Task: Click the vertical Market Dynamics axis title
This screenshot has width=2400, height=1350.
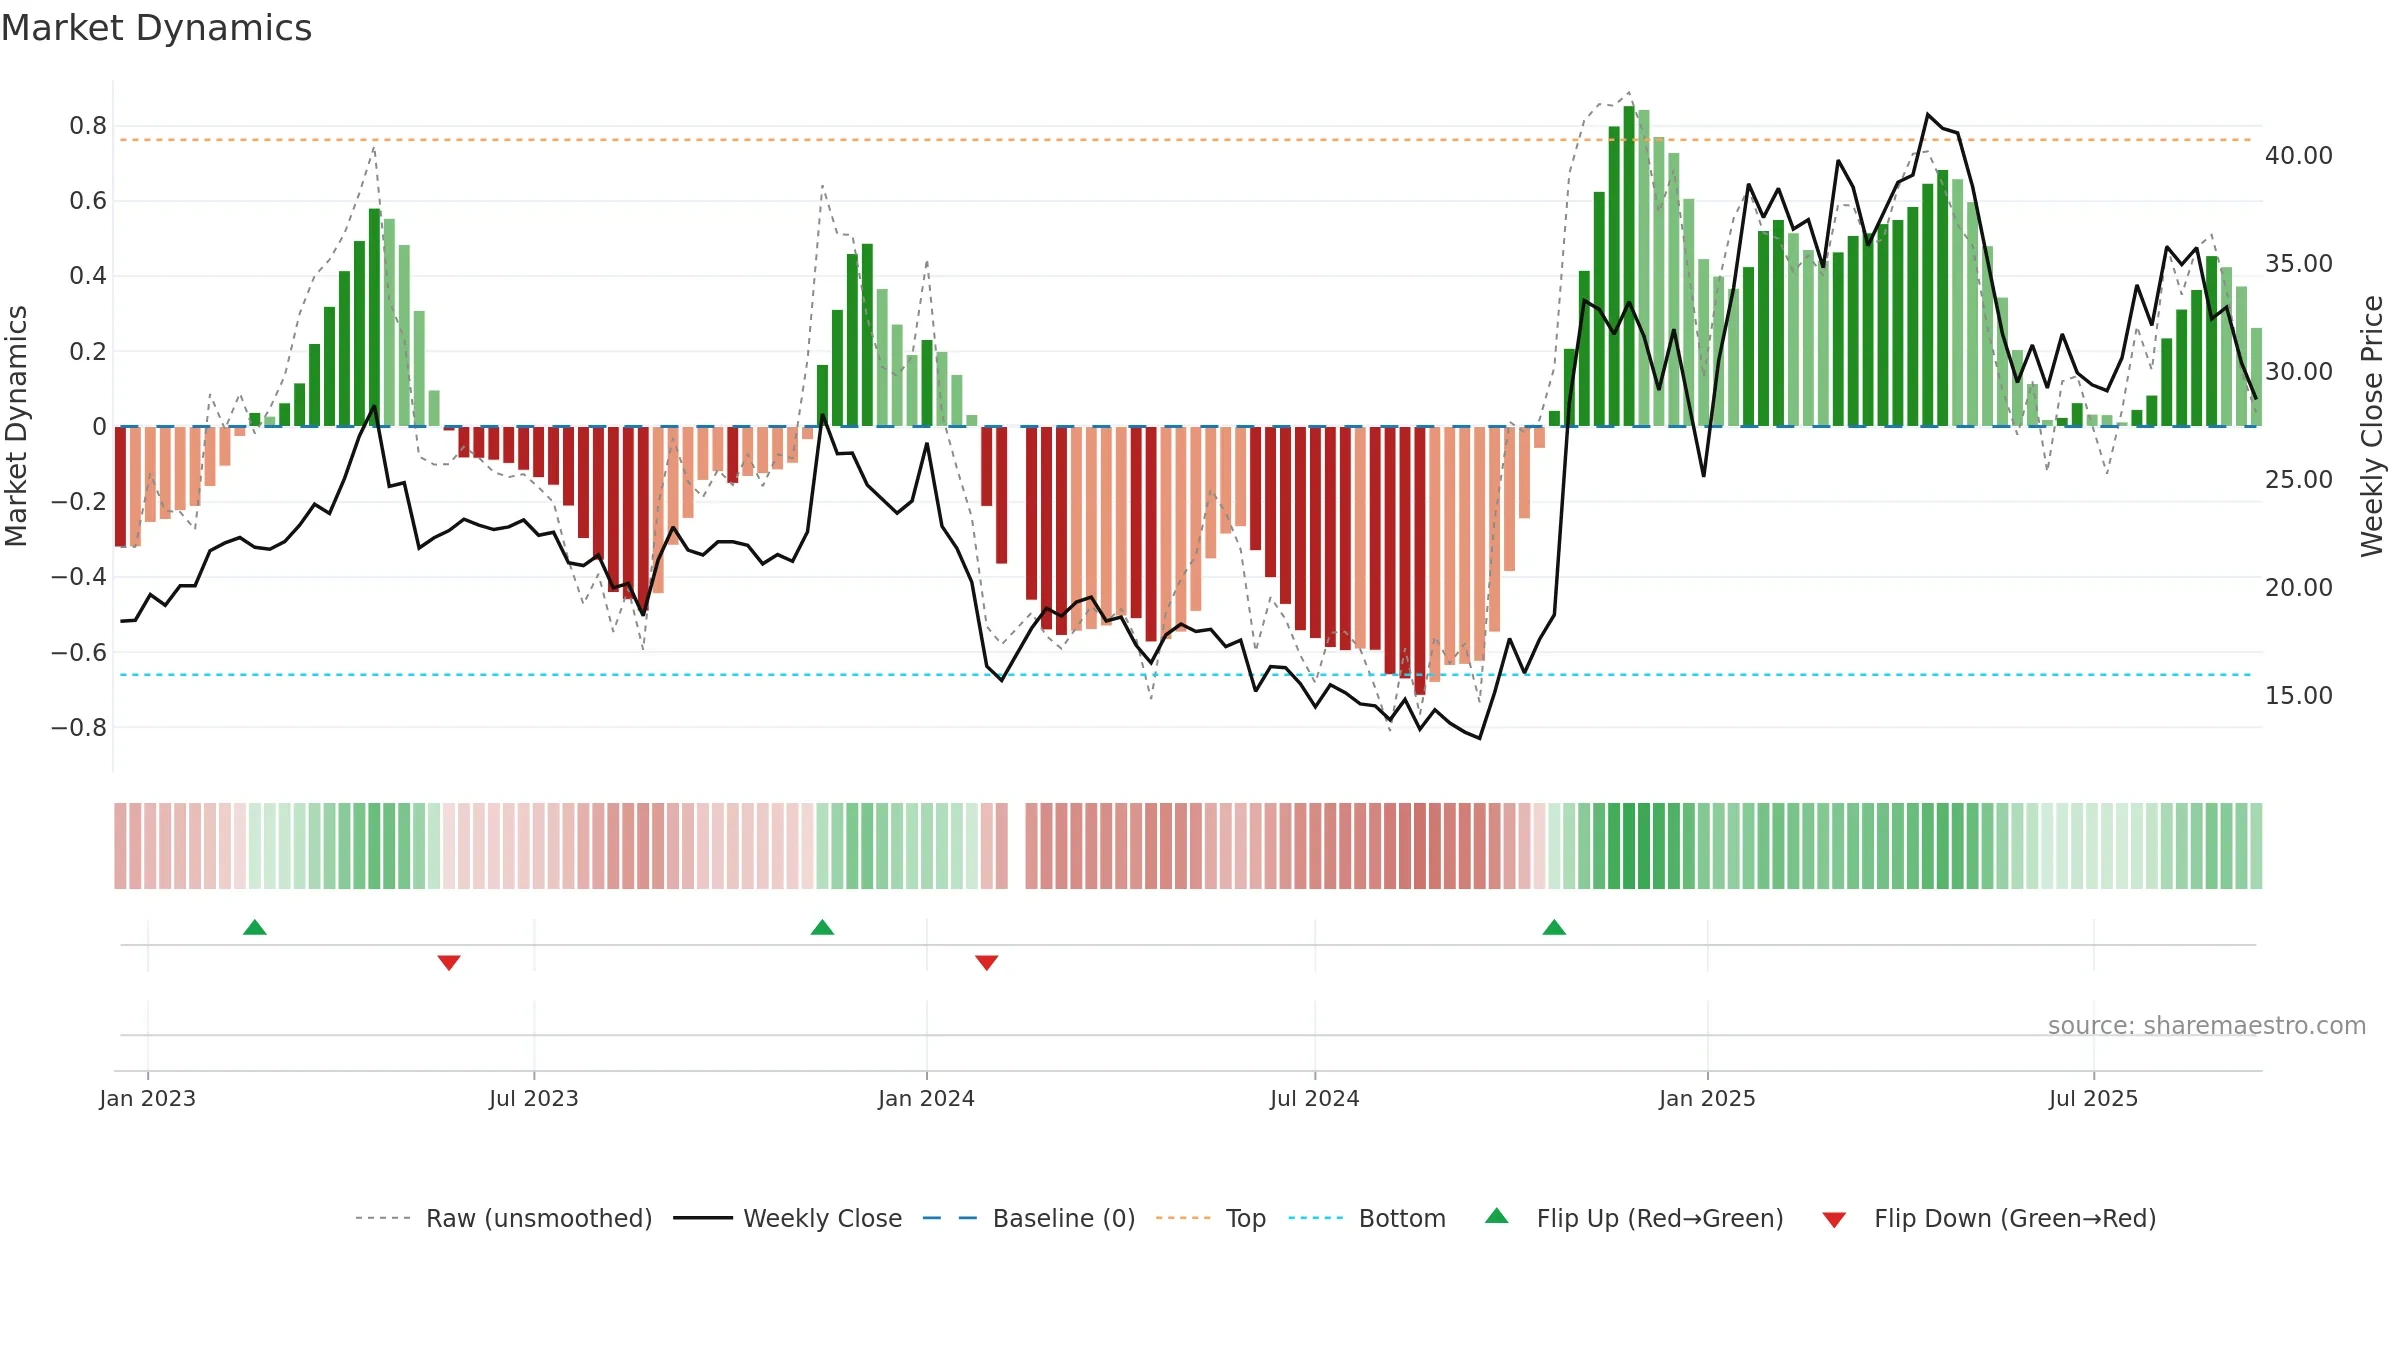Action: pyautogui.click(x=17, y=426)
